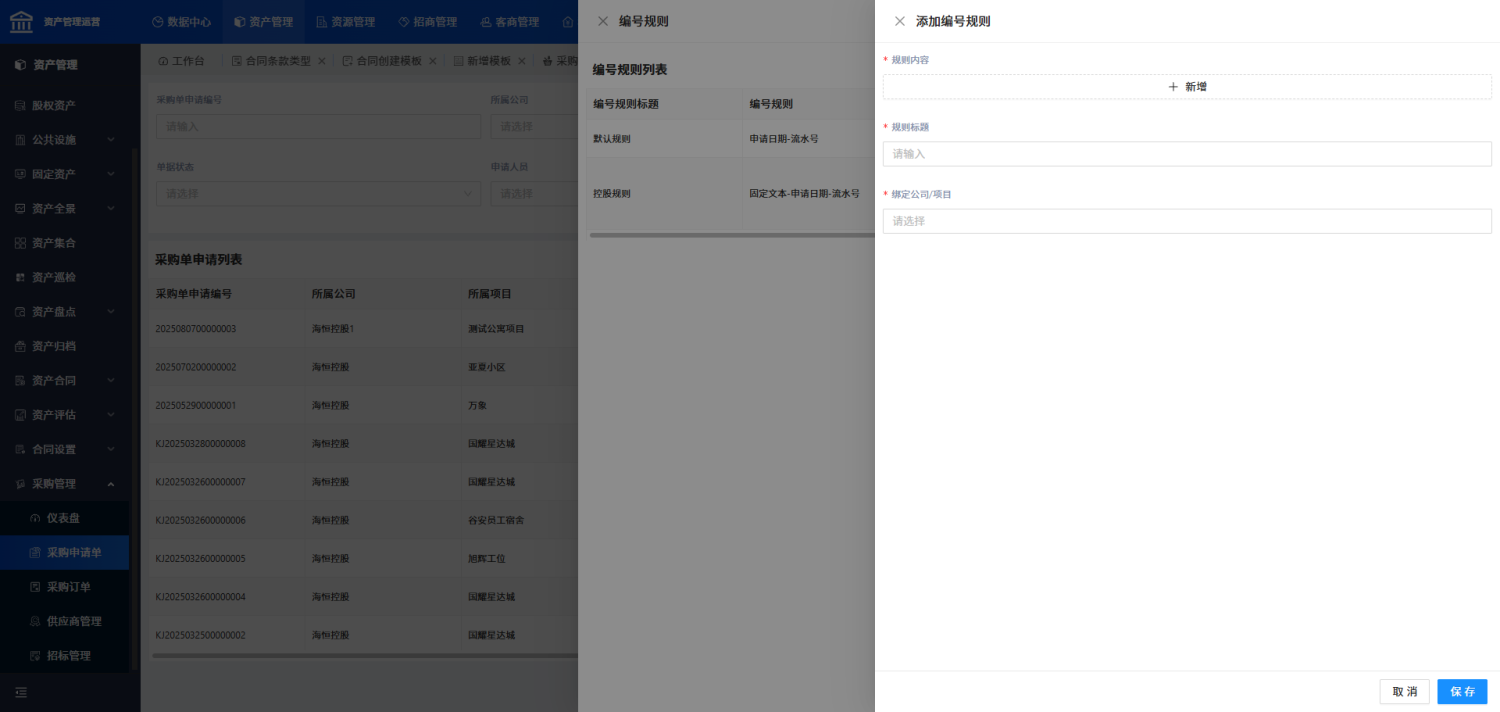The image size is (1500, 712).
Task: Click the cube icon beside sidebar 资产管理 header
Action: tap(20, 65)
